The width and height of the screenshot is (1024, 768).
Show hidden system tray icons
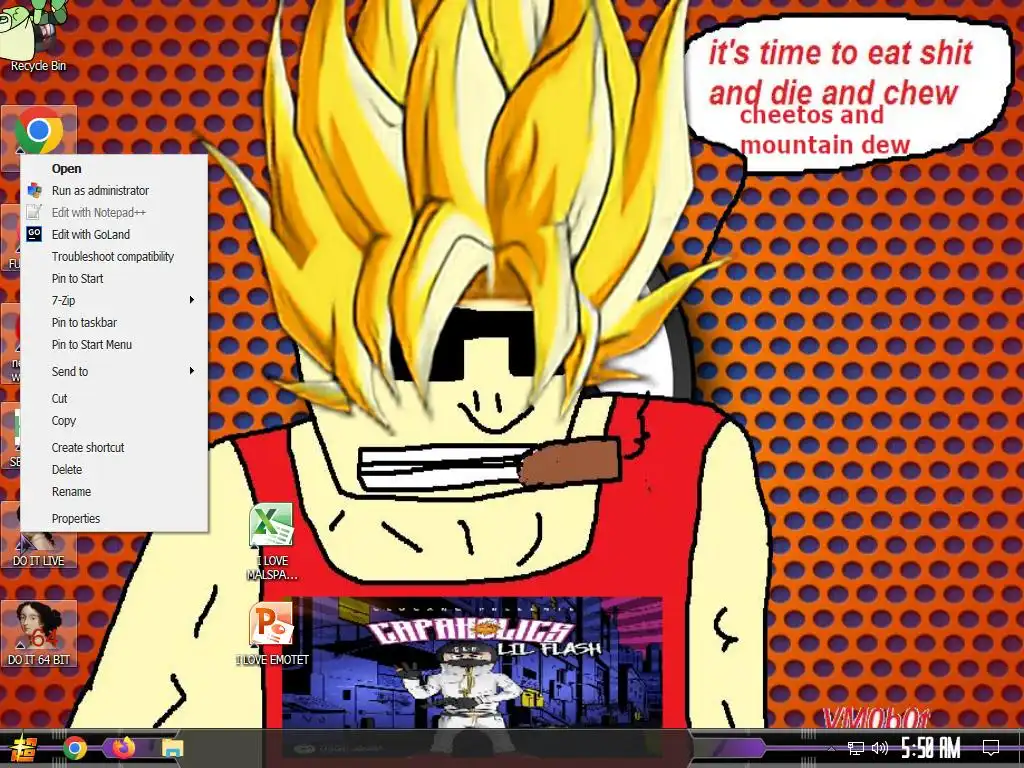coord(831,748)
